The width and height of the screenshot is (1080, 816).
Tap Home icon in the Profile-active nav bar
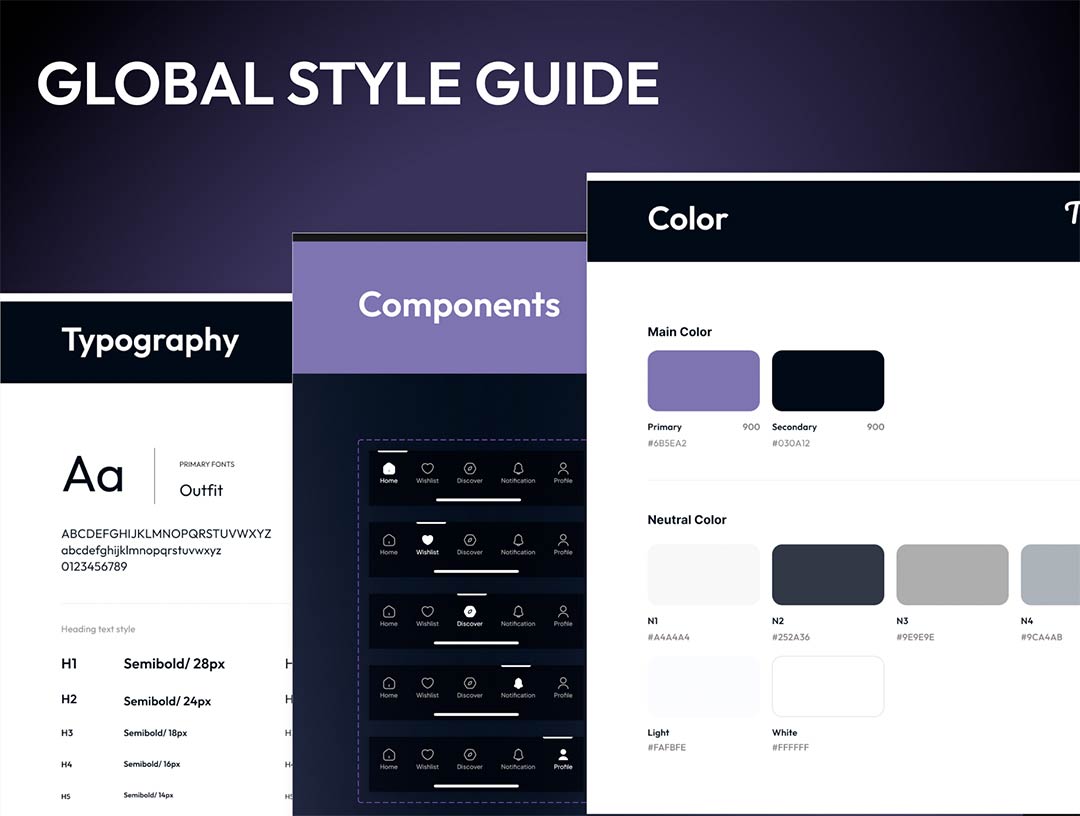[x=389, y=755]
